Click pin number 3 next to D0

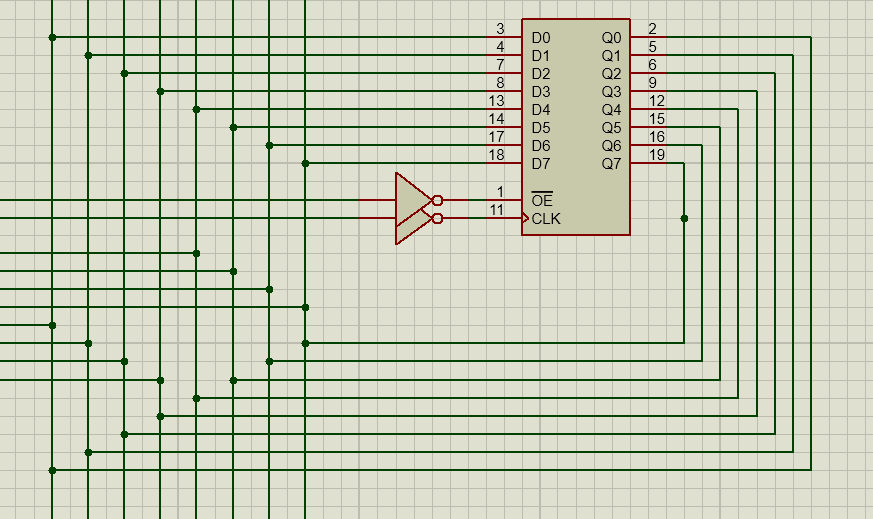[x=500, y=28]
